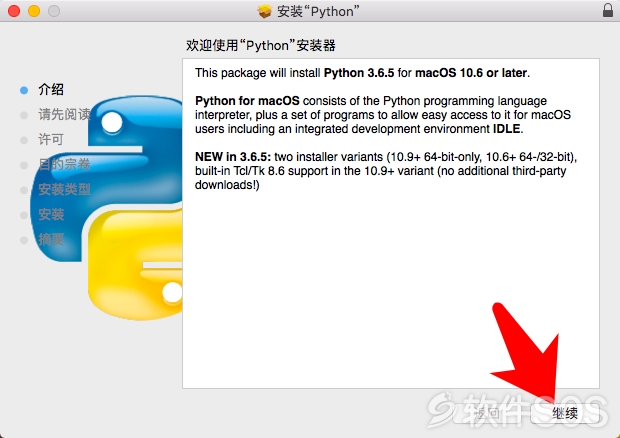
Task: Minimize the installer with yellow button
Action: tap(34, 11)
